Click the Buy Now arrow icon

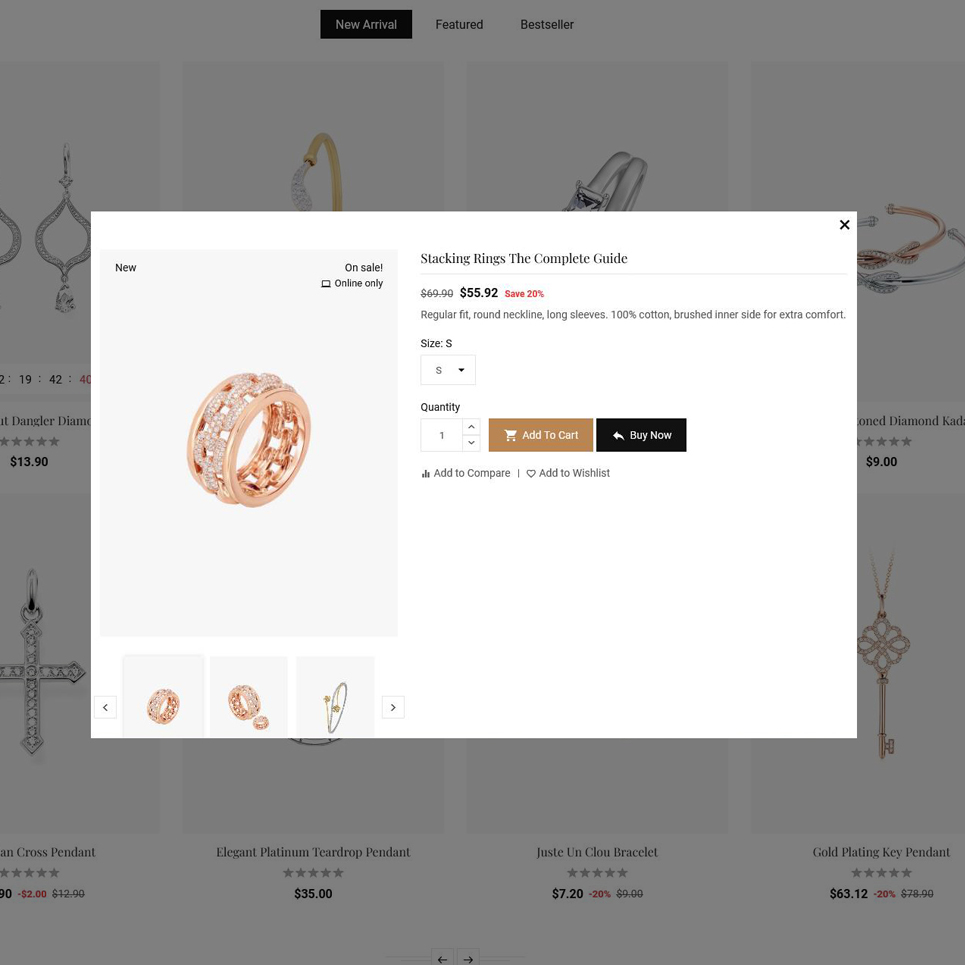tap(619, 435)
